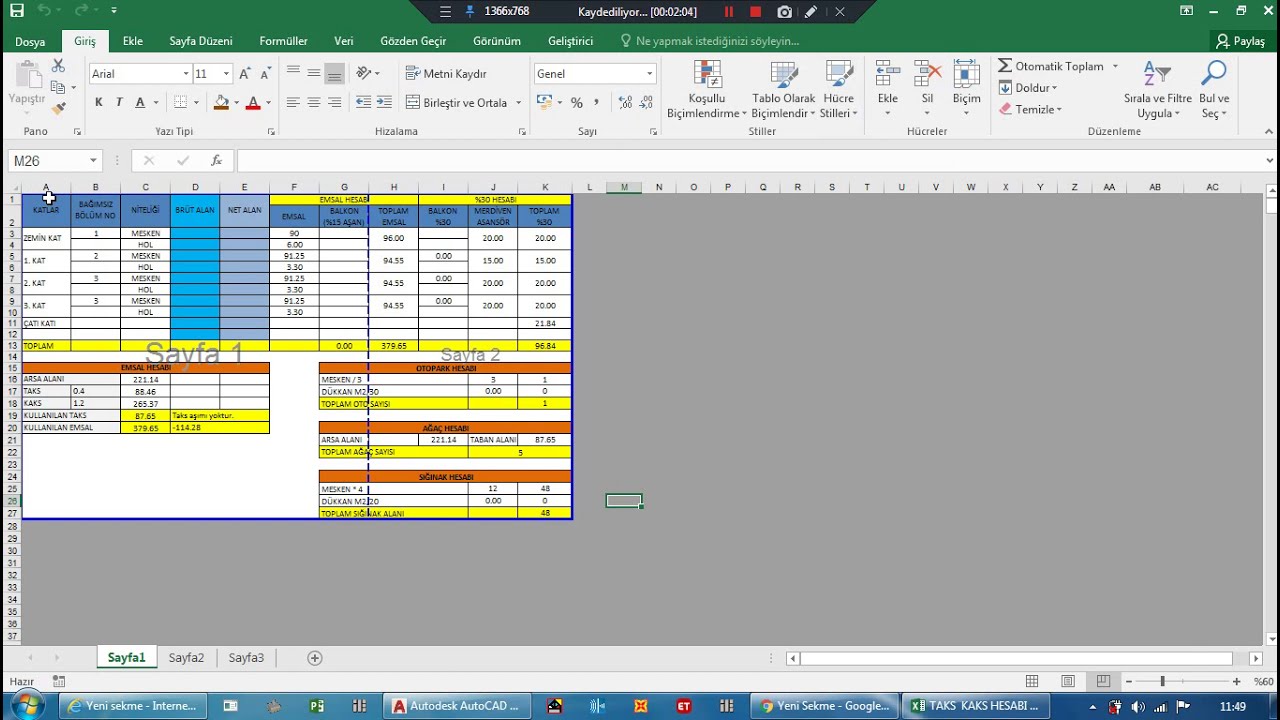
Task: Select the Sayfa2 sheet tab
Action: pyautogui.click(x=186, y=658)
